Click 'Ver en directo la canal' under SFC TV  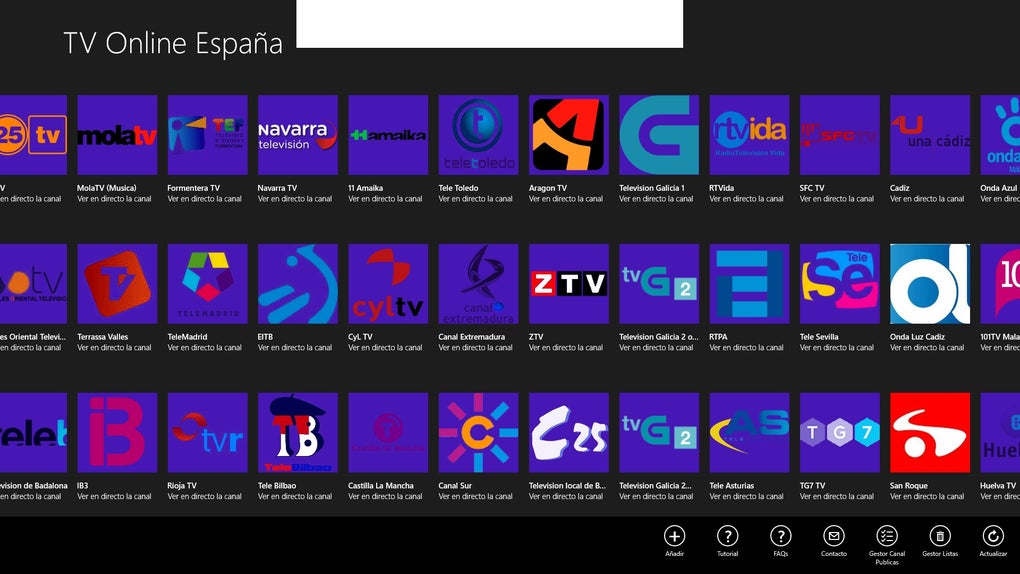(x=837, y=199)
